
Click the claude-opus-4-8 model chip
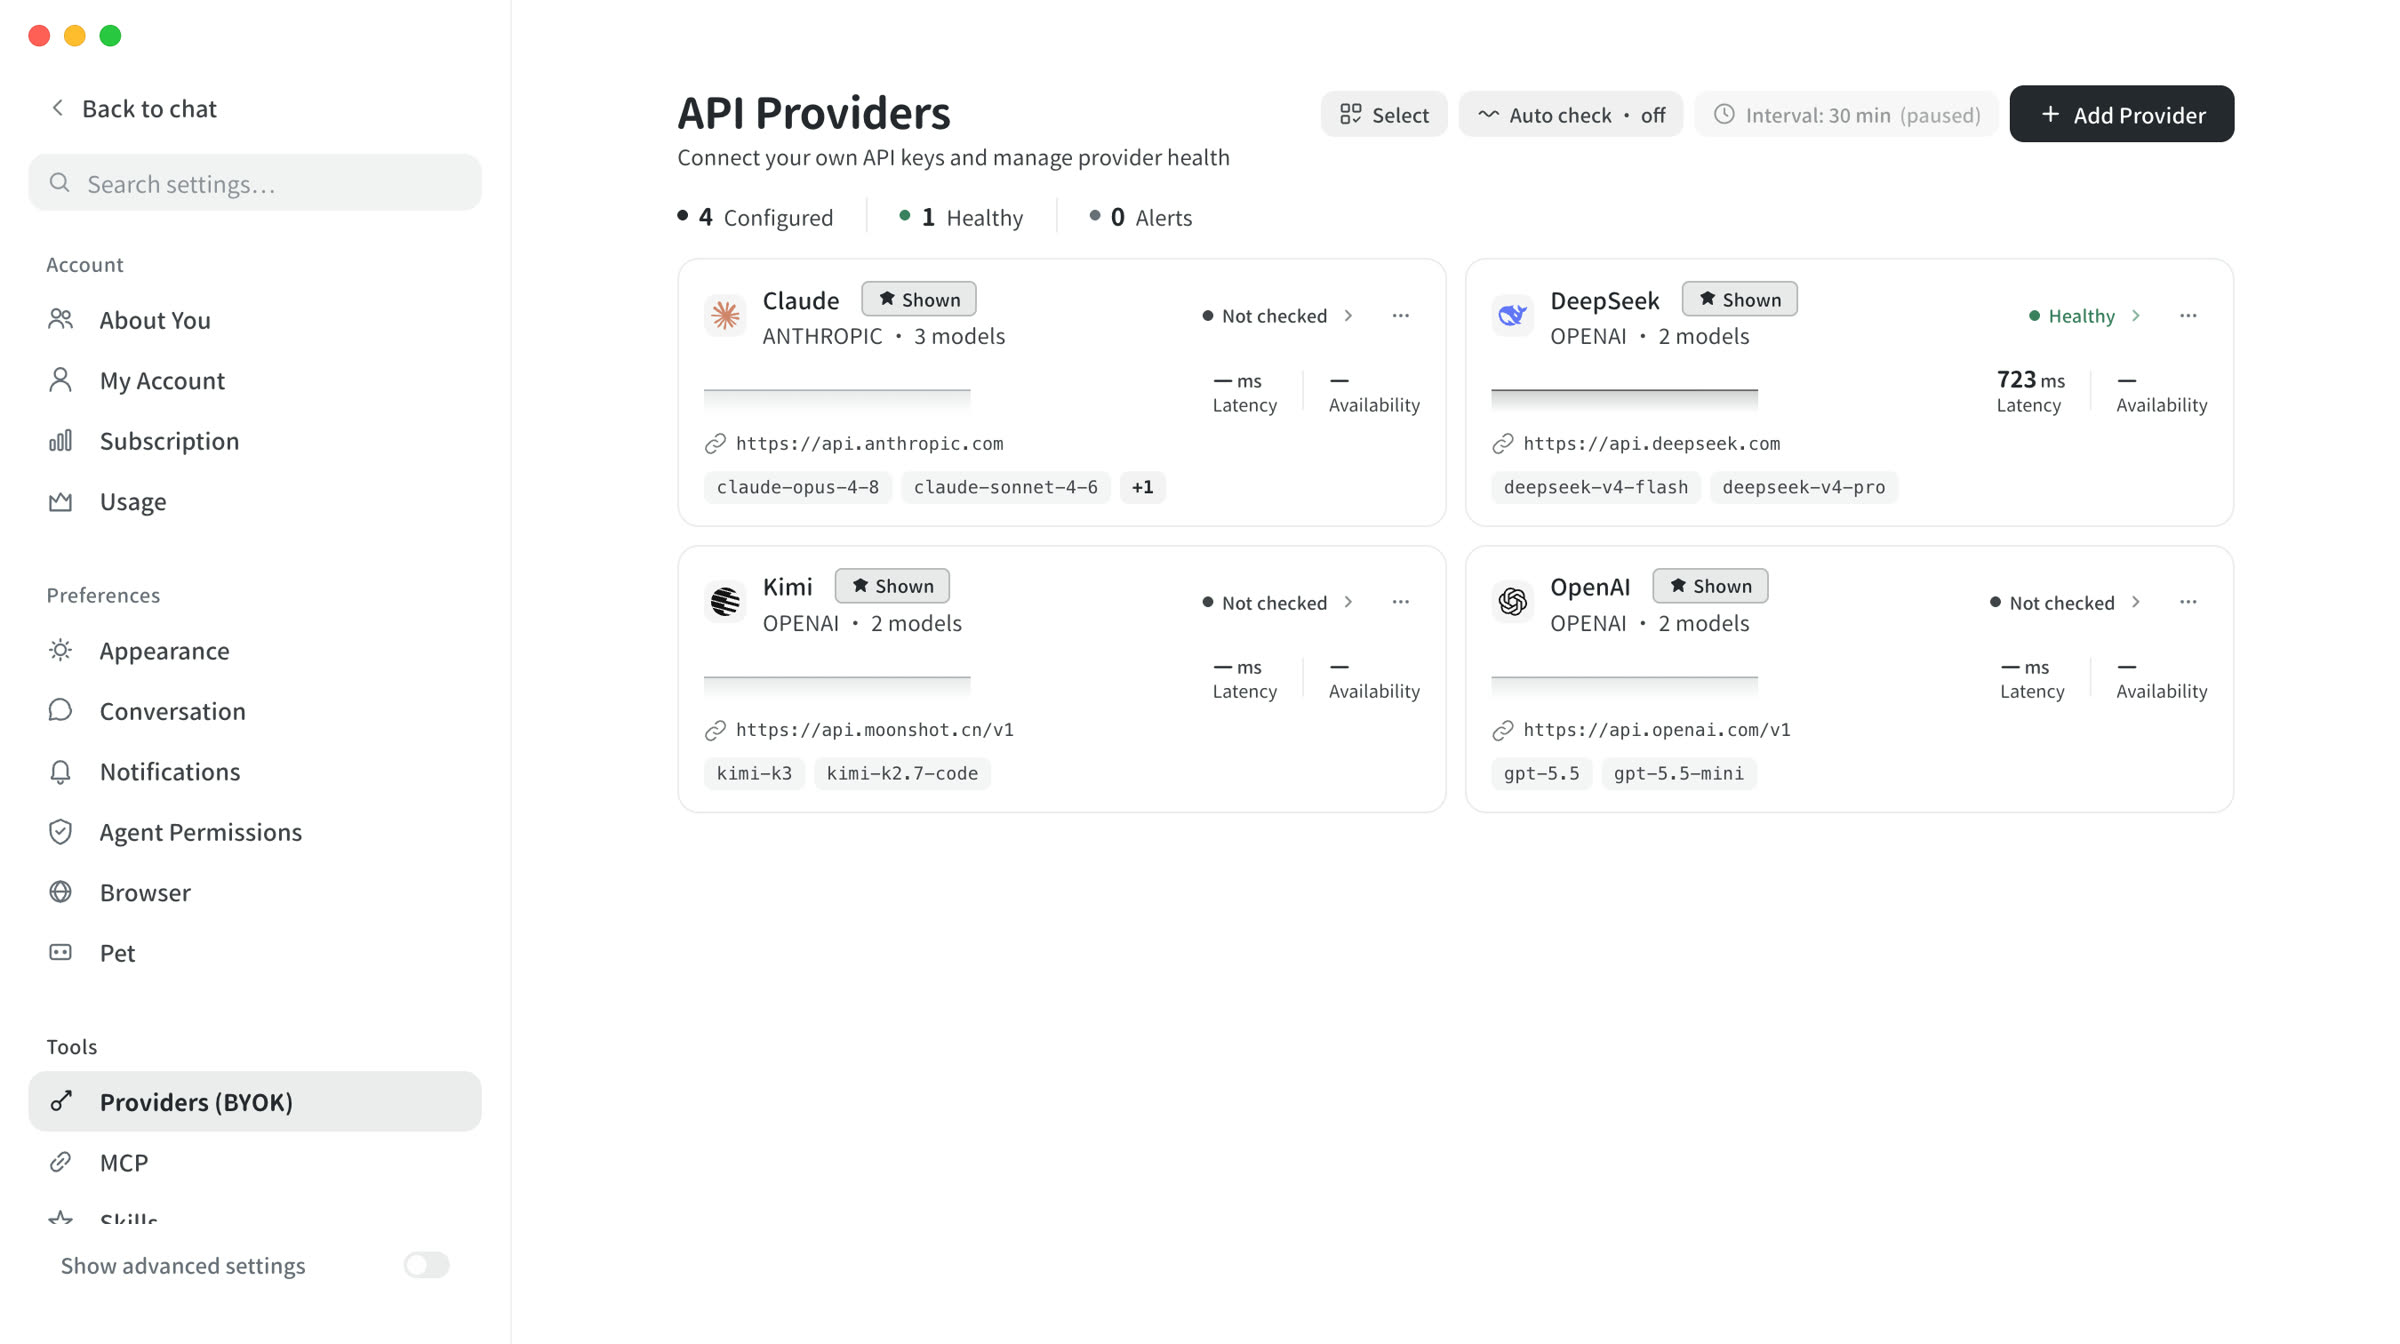pyautogui.click(x=798, y=487)
